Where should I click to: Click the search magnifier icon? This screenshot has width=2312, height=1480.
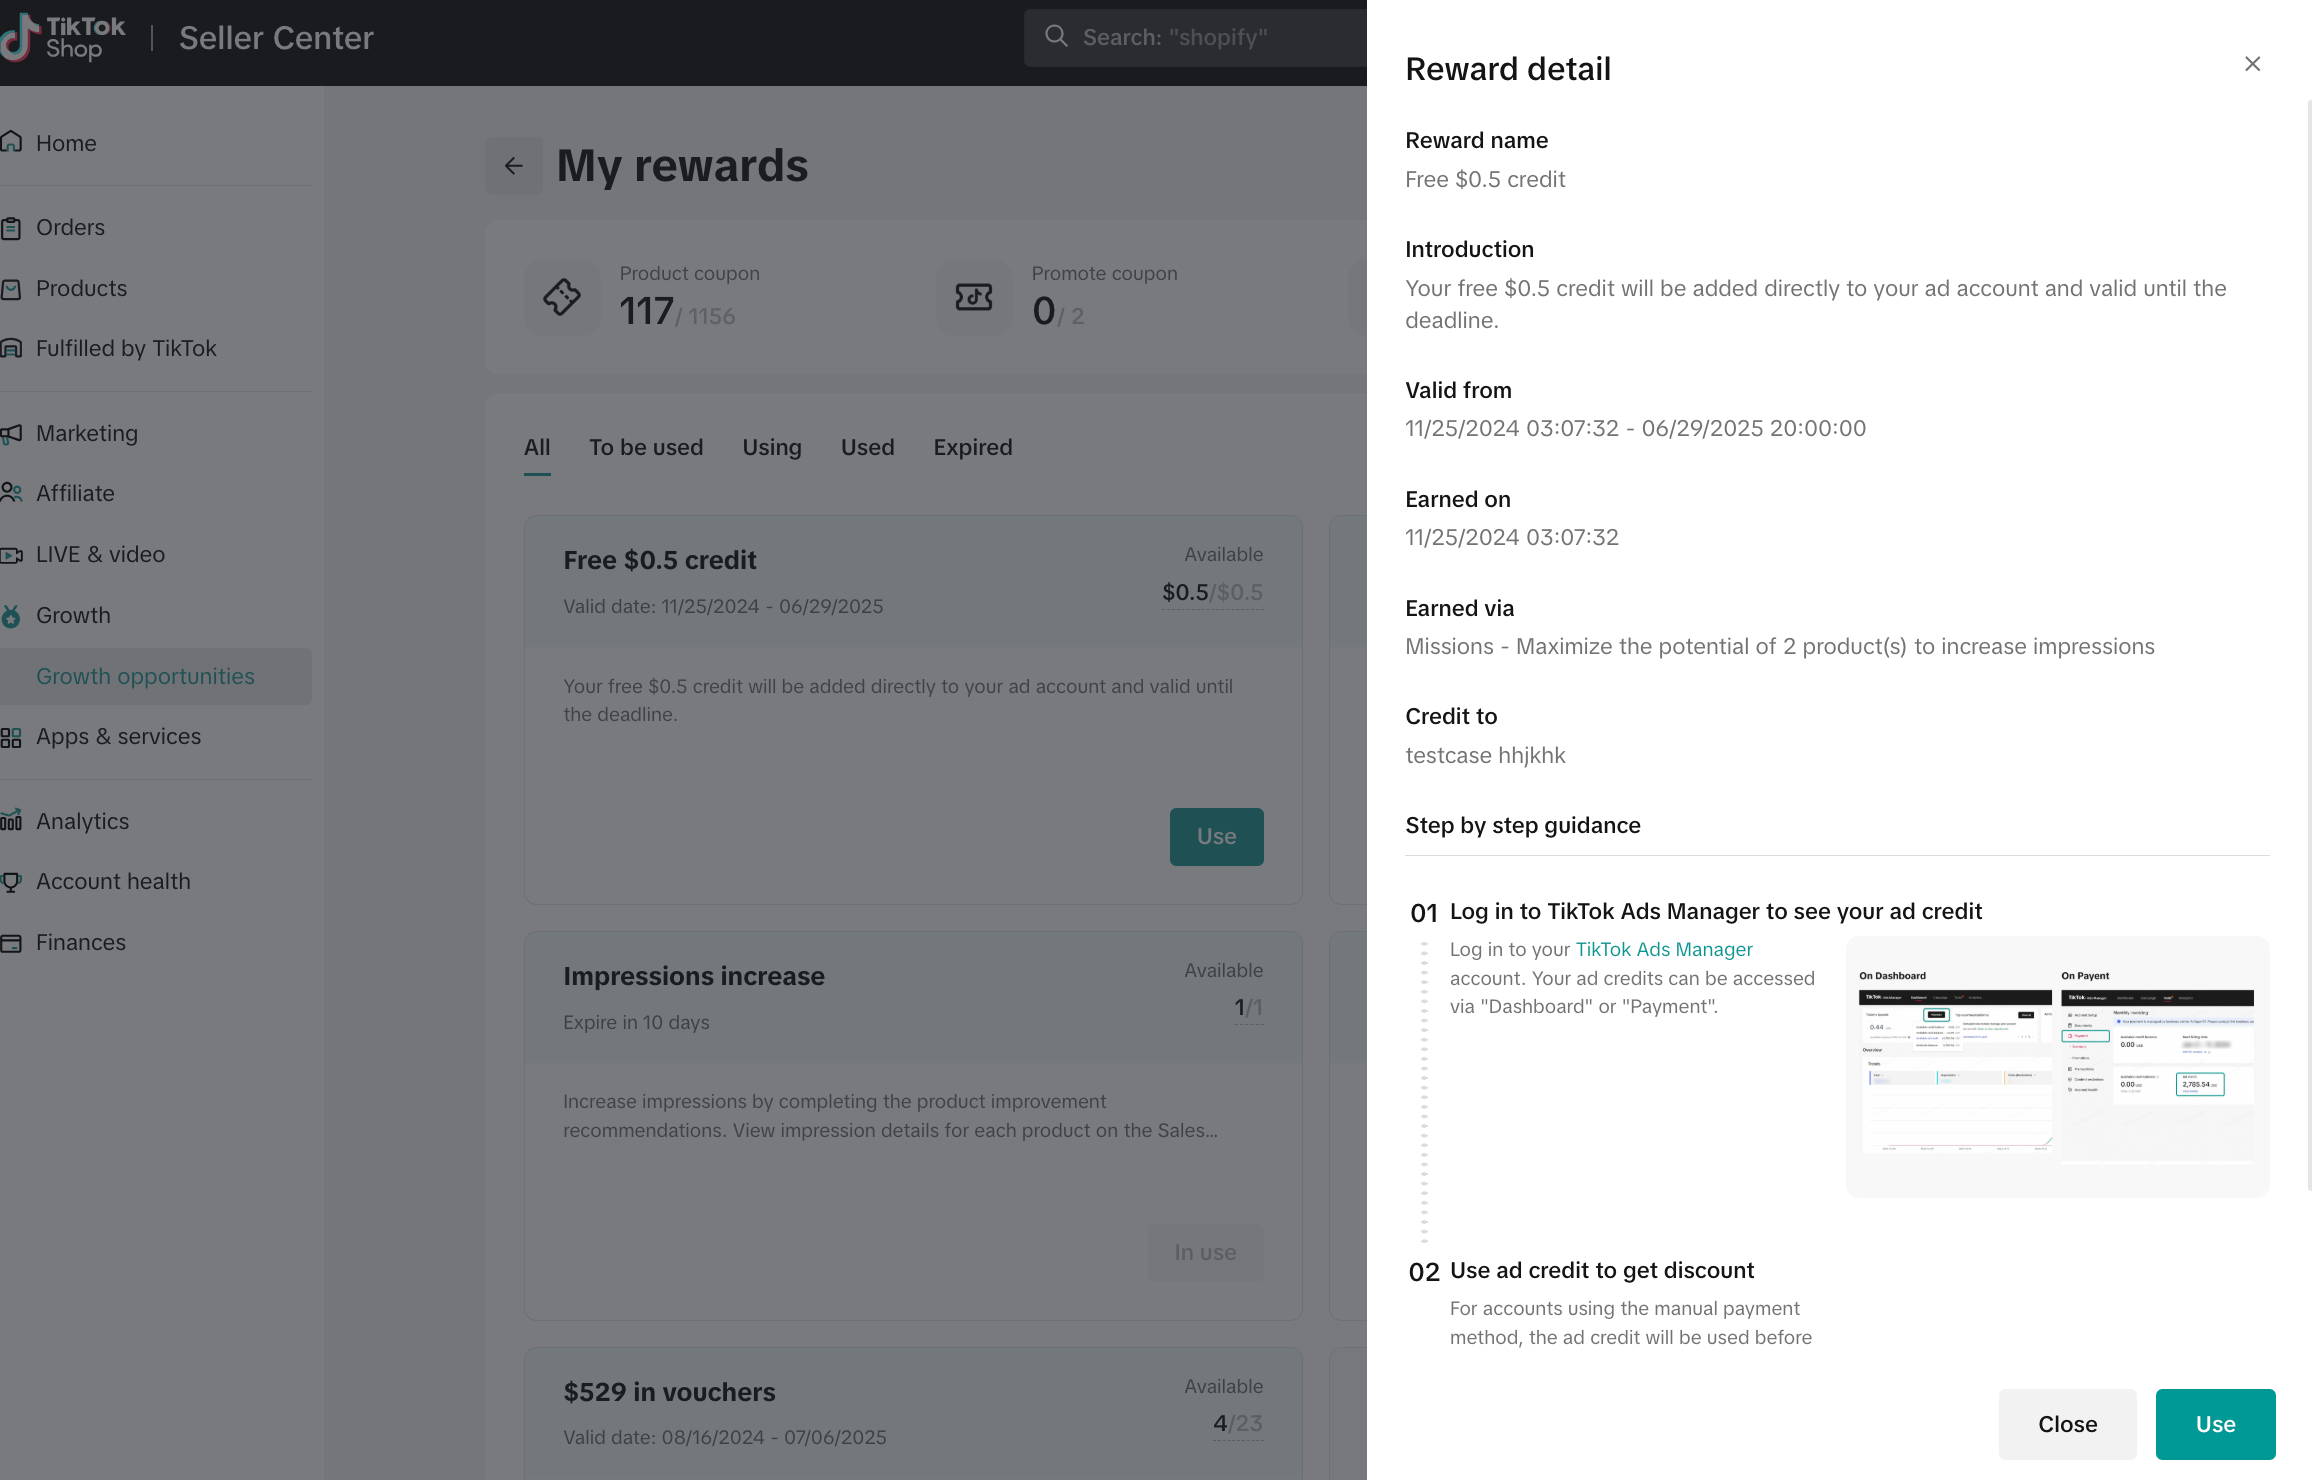pos(1056,37)
